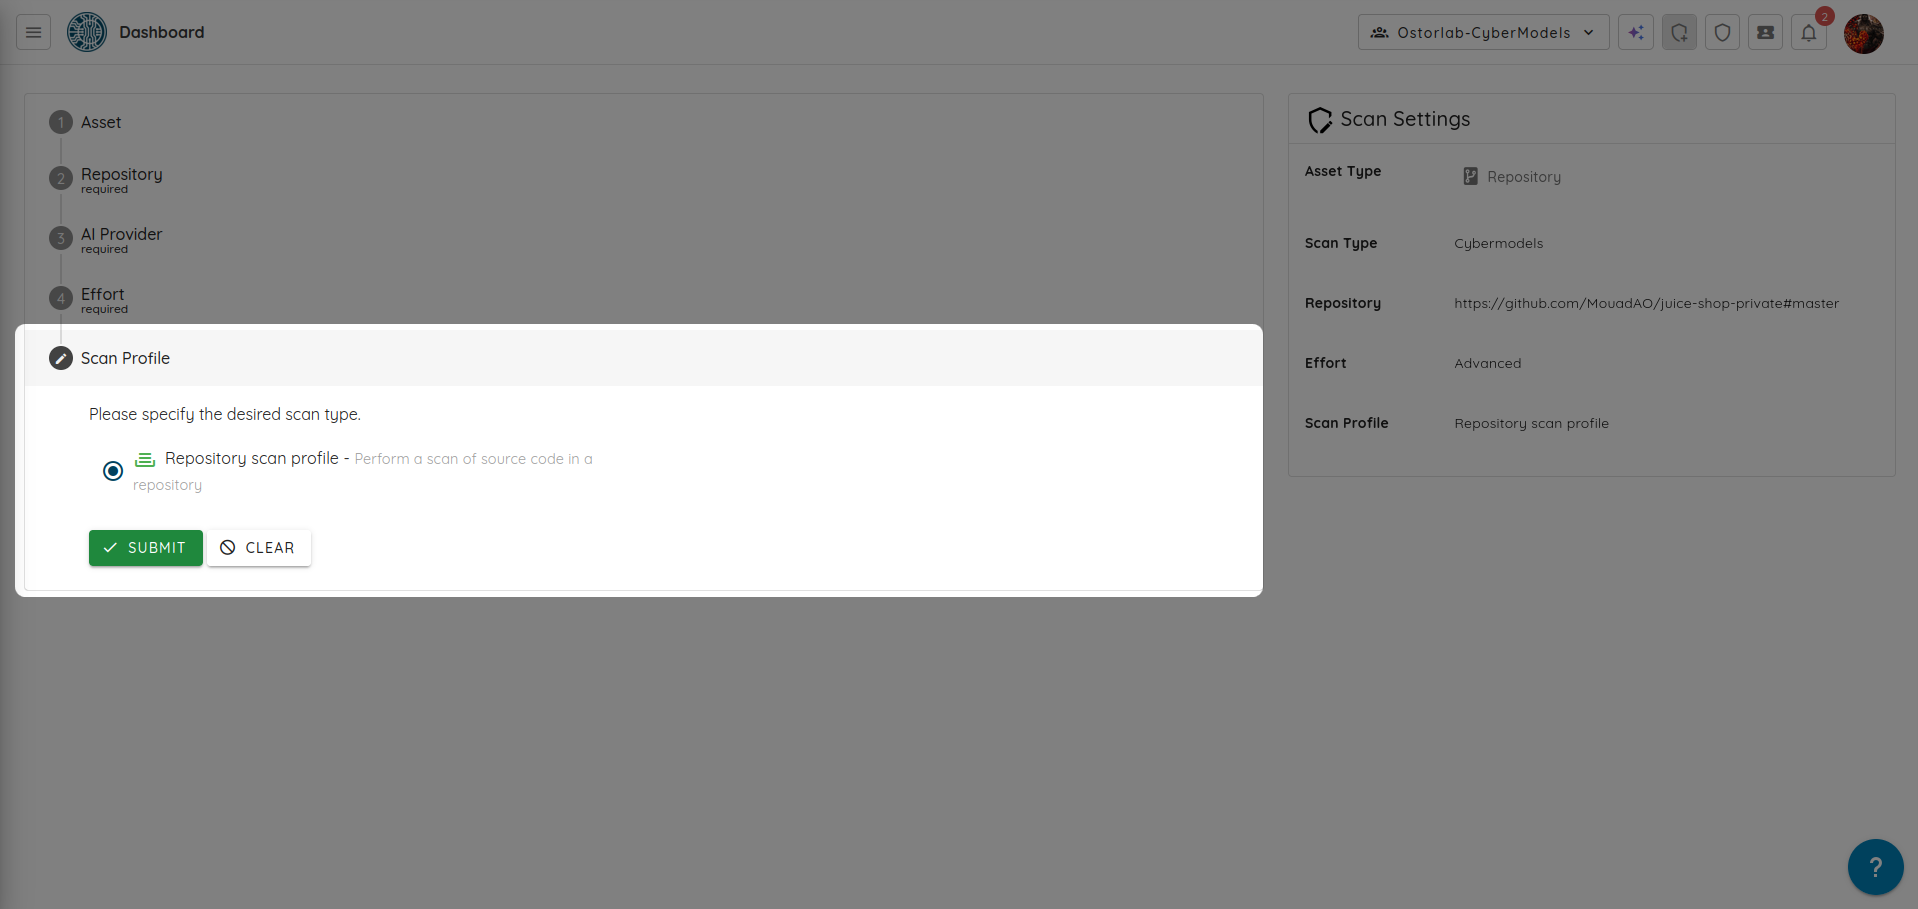This screenshot has height=909, width=1918.
Task: Click the Ostorlab logo
Action: pos(87,32)
